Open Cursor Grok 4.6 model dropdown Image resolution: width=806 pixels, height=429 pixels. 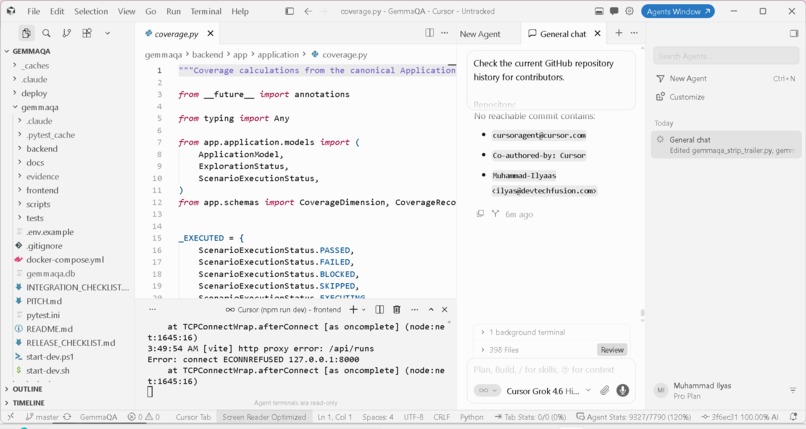548,391
